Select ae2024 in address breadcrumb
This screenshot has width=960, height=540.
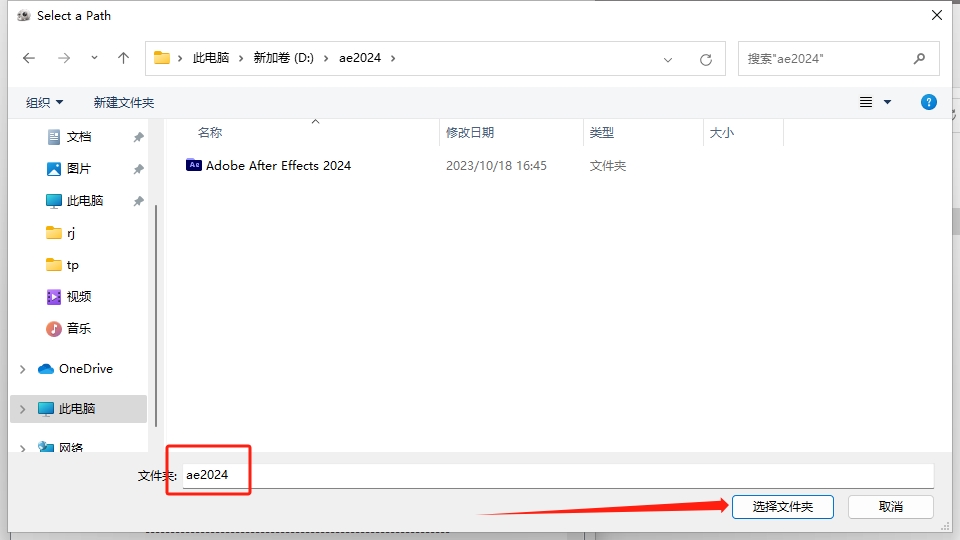(360, 58)
